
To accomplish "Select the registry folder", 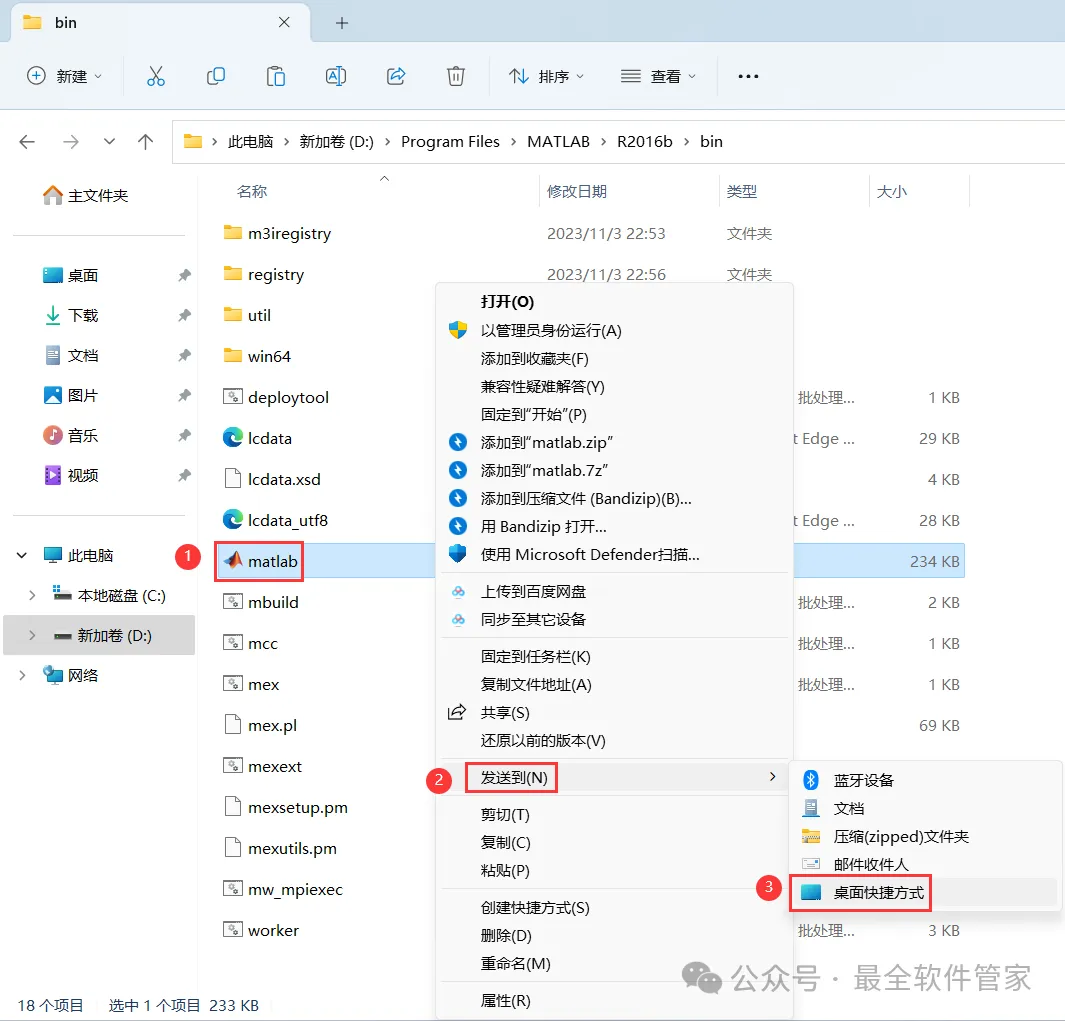I will coord(264,274).
